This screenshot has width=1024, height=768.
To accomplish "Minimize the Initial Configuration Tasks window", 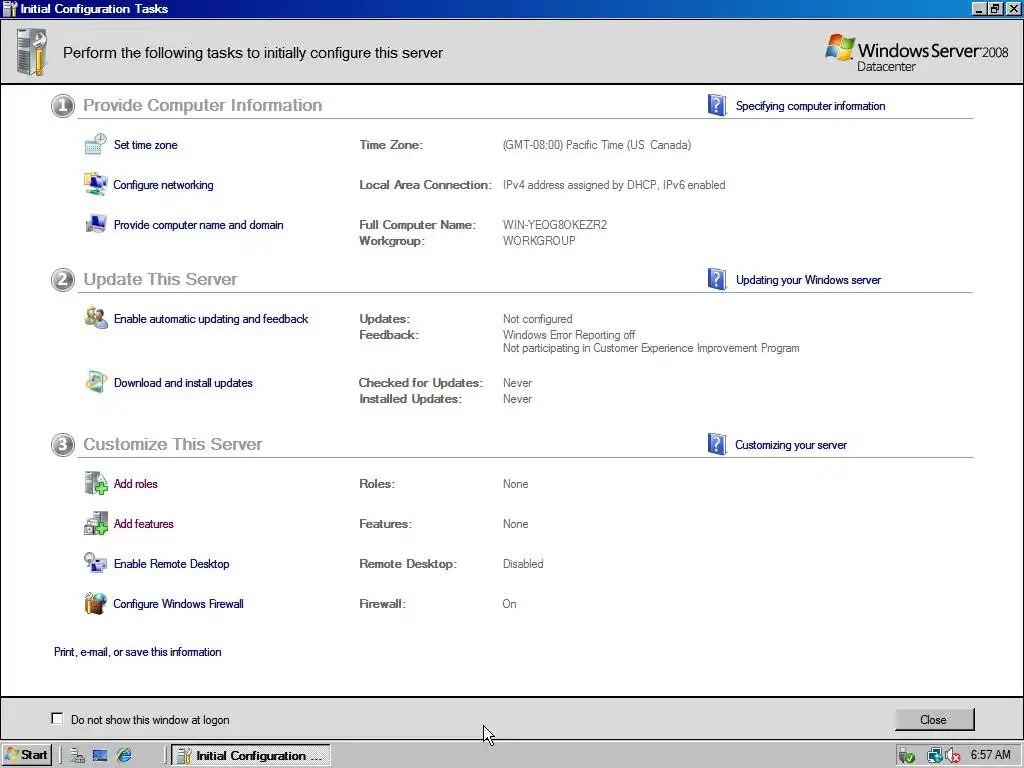I will coord(978,8).
